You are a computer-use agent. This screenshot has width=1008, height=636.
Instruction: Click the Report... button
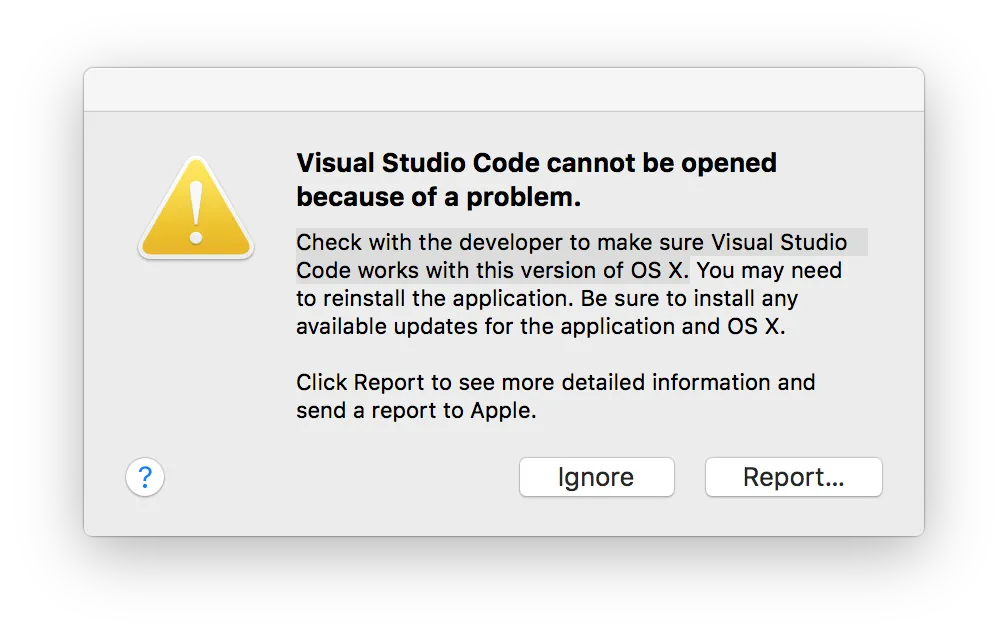(793, 477)
